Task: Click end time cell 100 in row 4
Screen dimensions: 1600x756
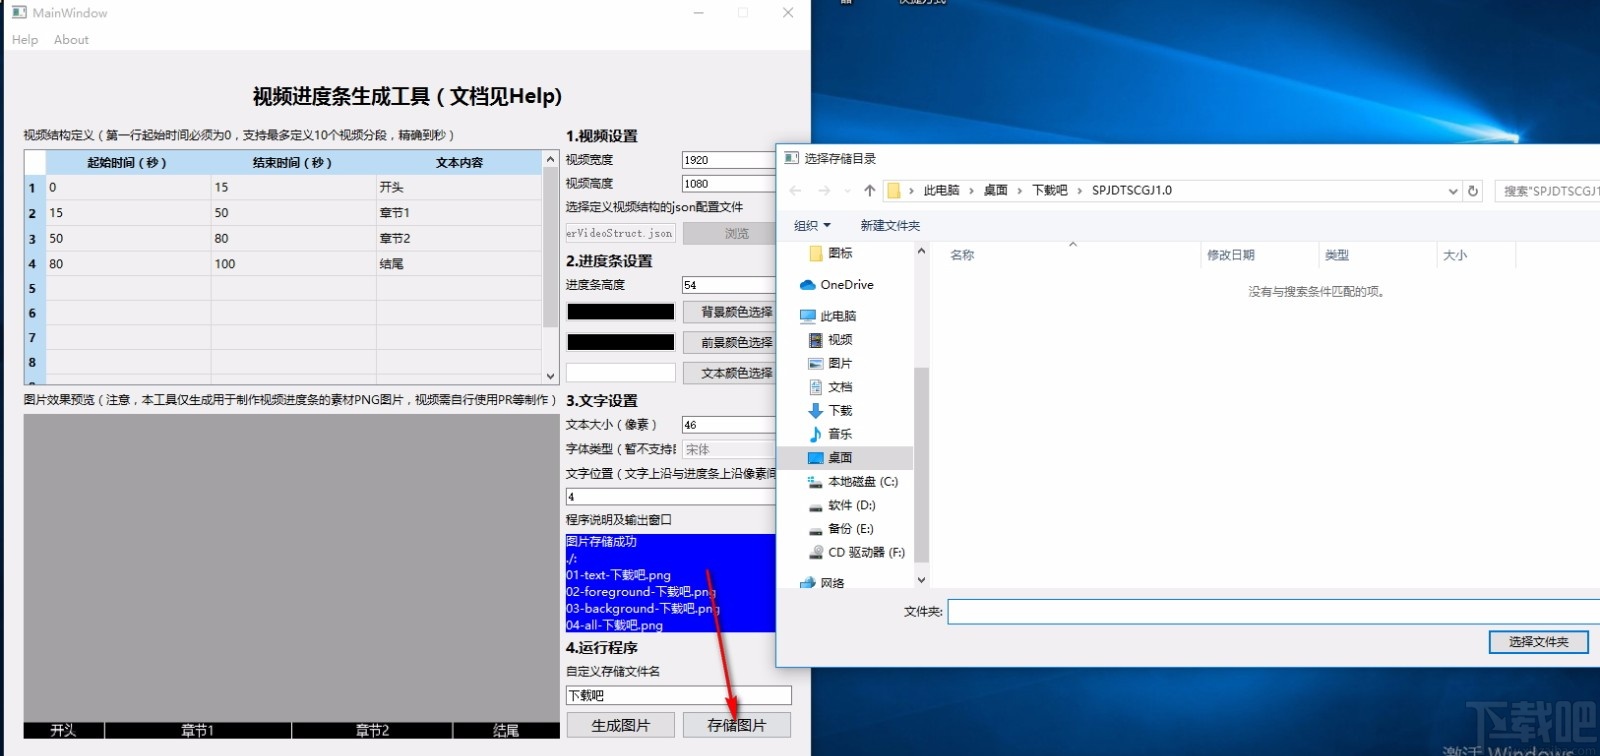Action: [294, 264]
